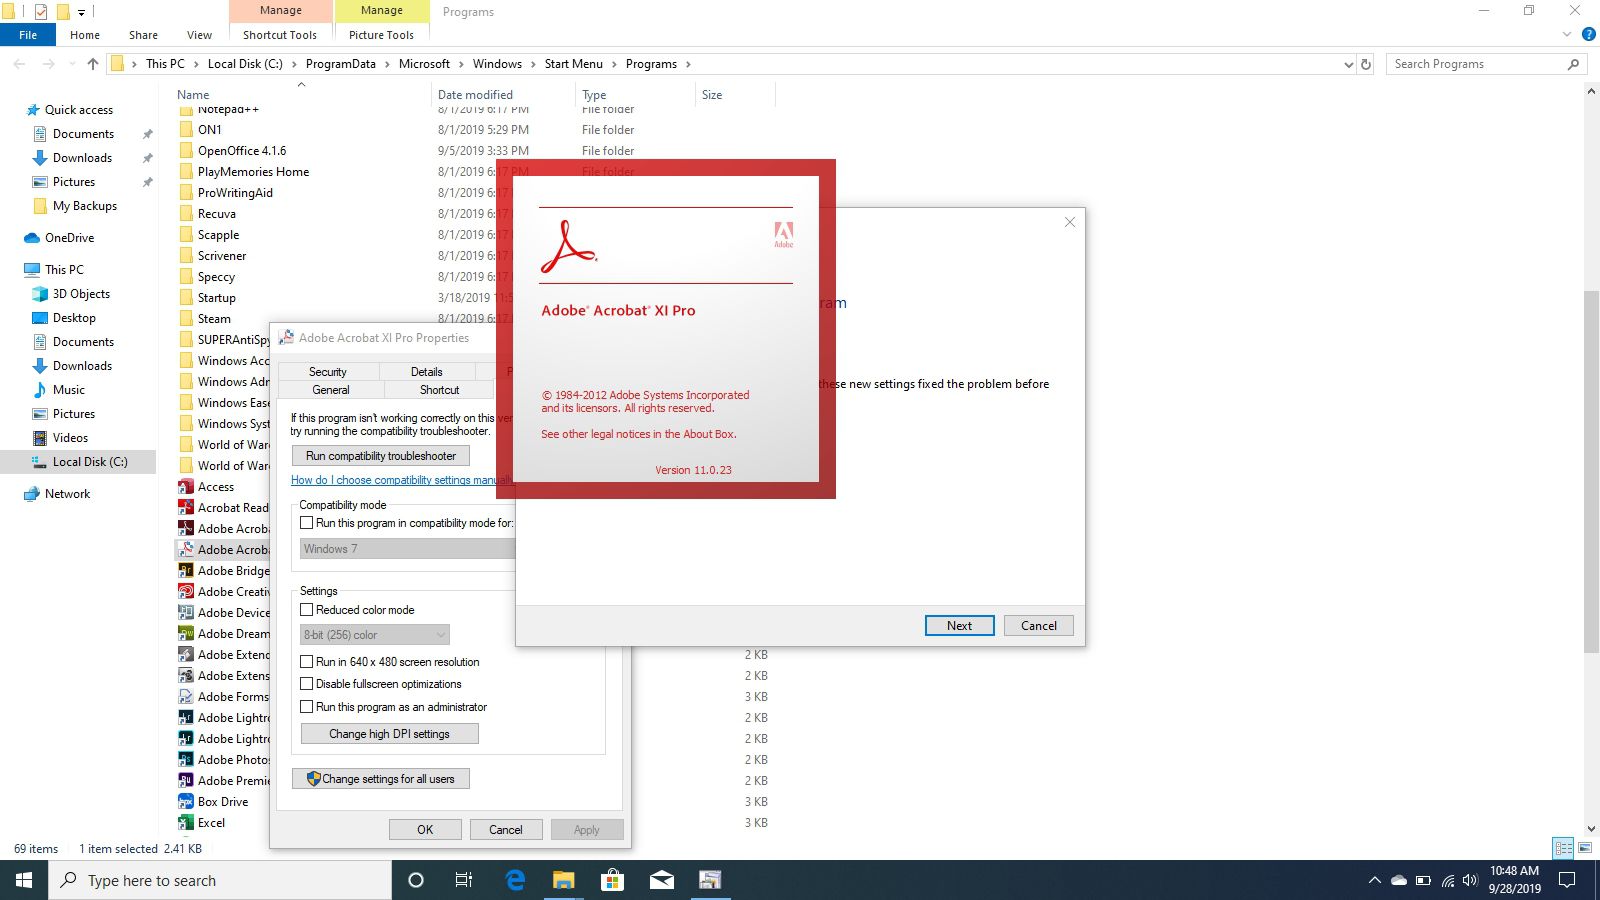Launch Microsoft Edge from taskbar
The height and width of the screenshot is (900, 1600).
[x=515, y=880]
